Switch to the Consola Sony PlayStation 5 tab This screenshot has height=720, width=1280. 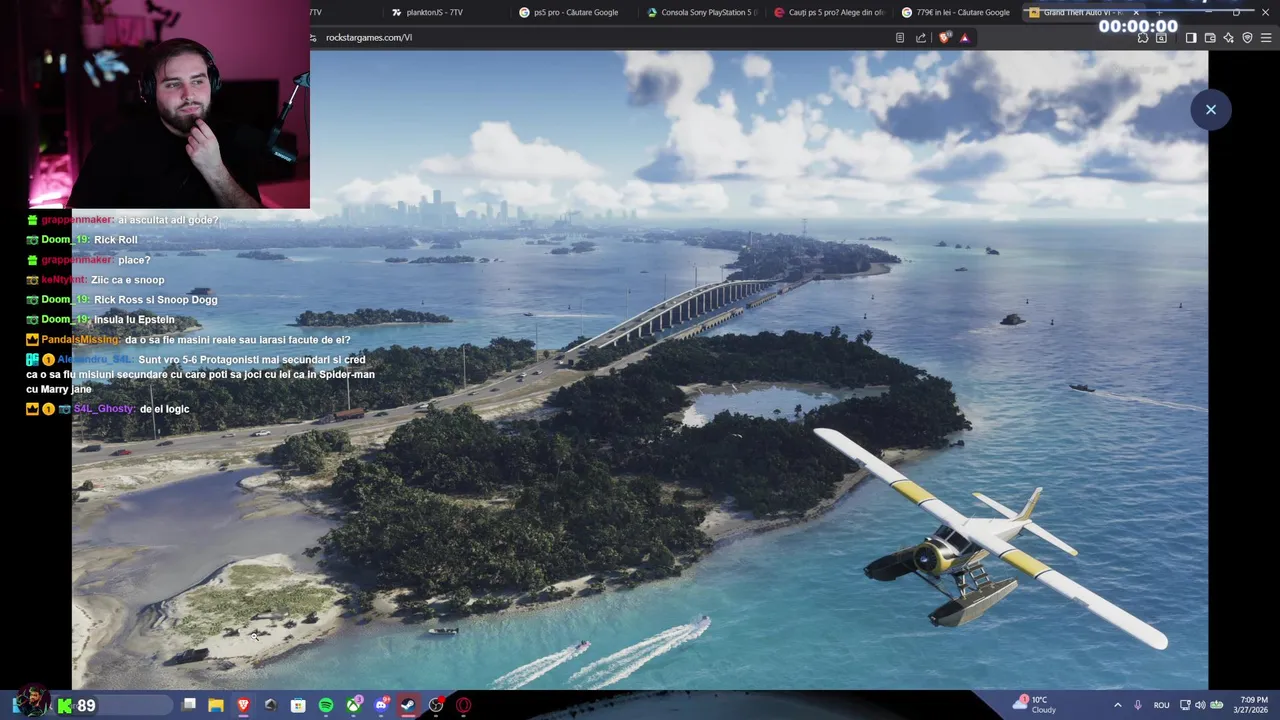[x=703, y=12]
